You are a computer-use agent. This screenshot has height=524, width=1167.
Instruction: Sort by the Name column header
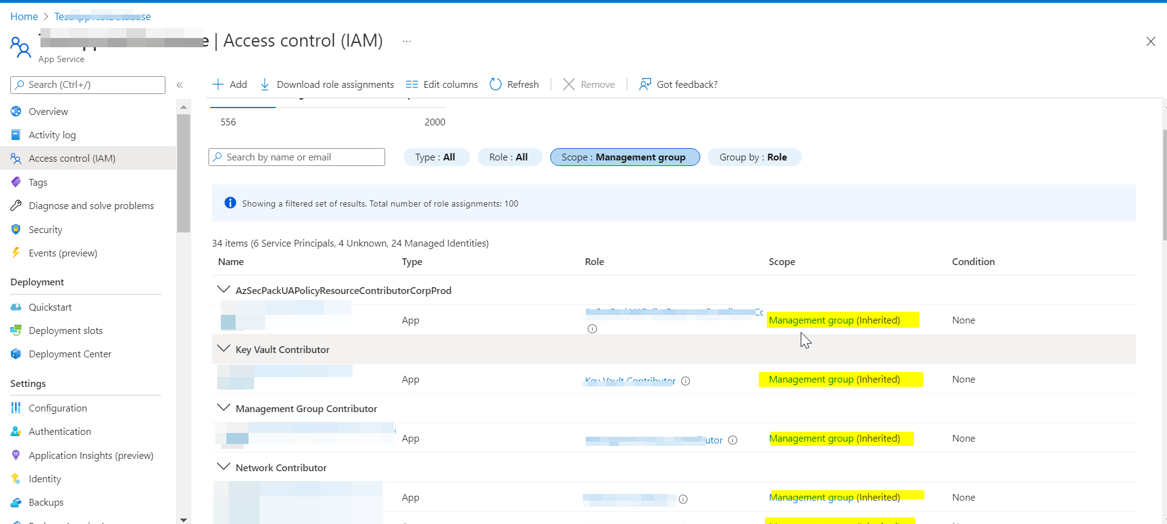[x=231, y=262]
